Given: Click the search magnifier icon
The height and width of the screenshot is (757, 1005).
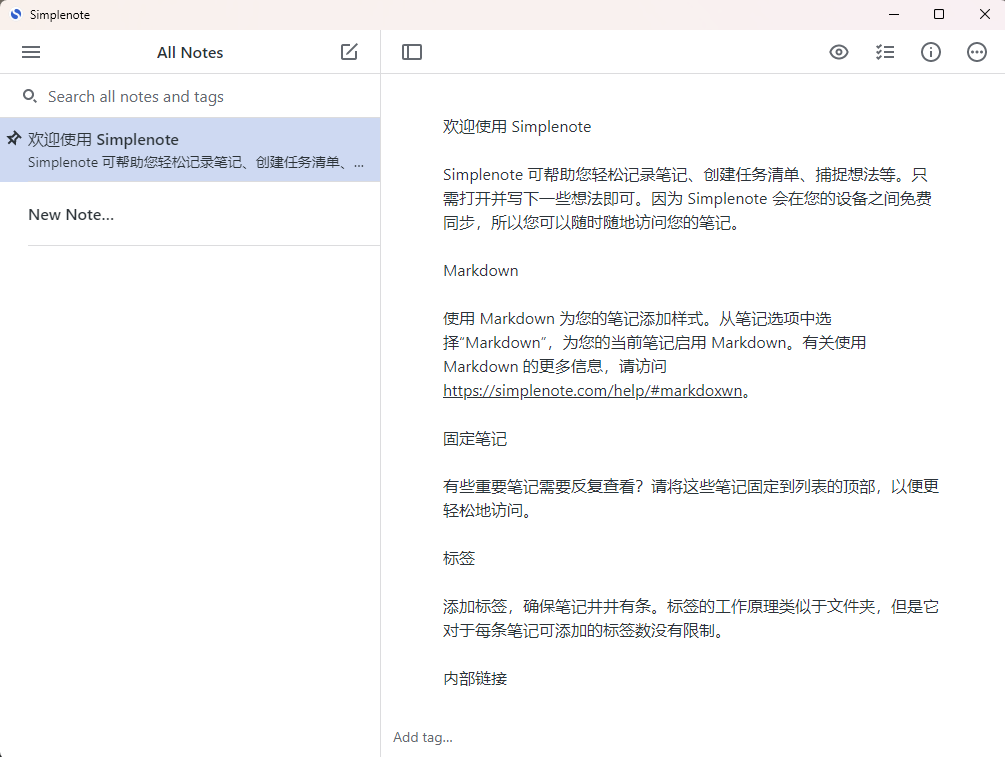Looking at the screenshot, I should [x=29, y=96].
